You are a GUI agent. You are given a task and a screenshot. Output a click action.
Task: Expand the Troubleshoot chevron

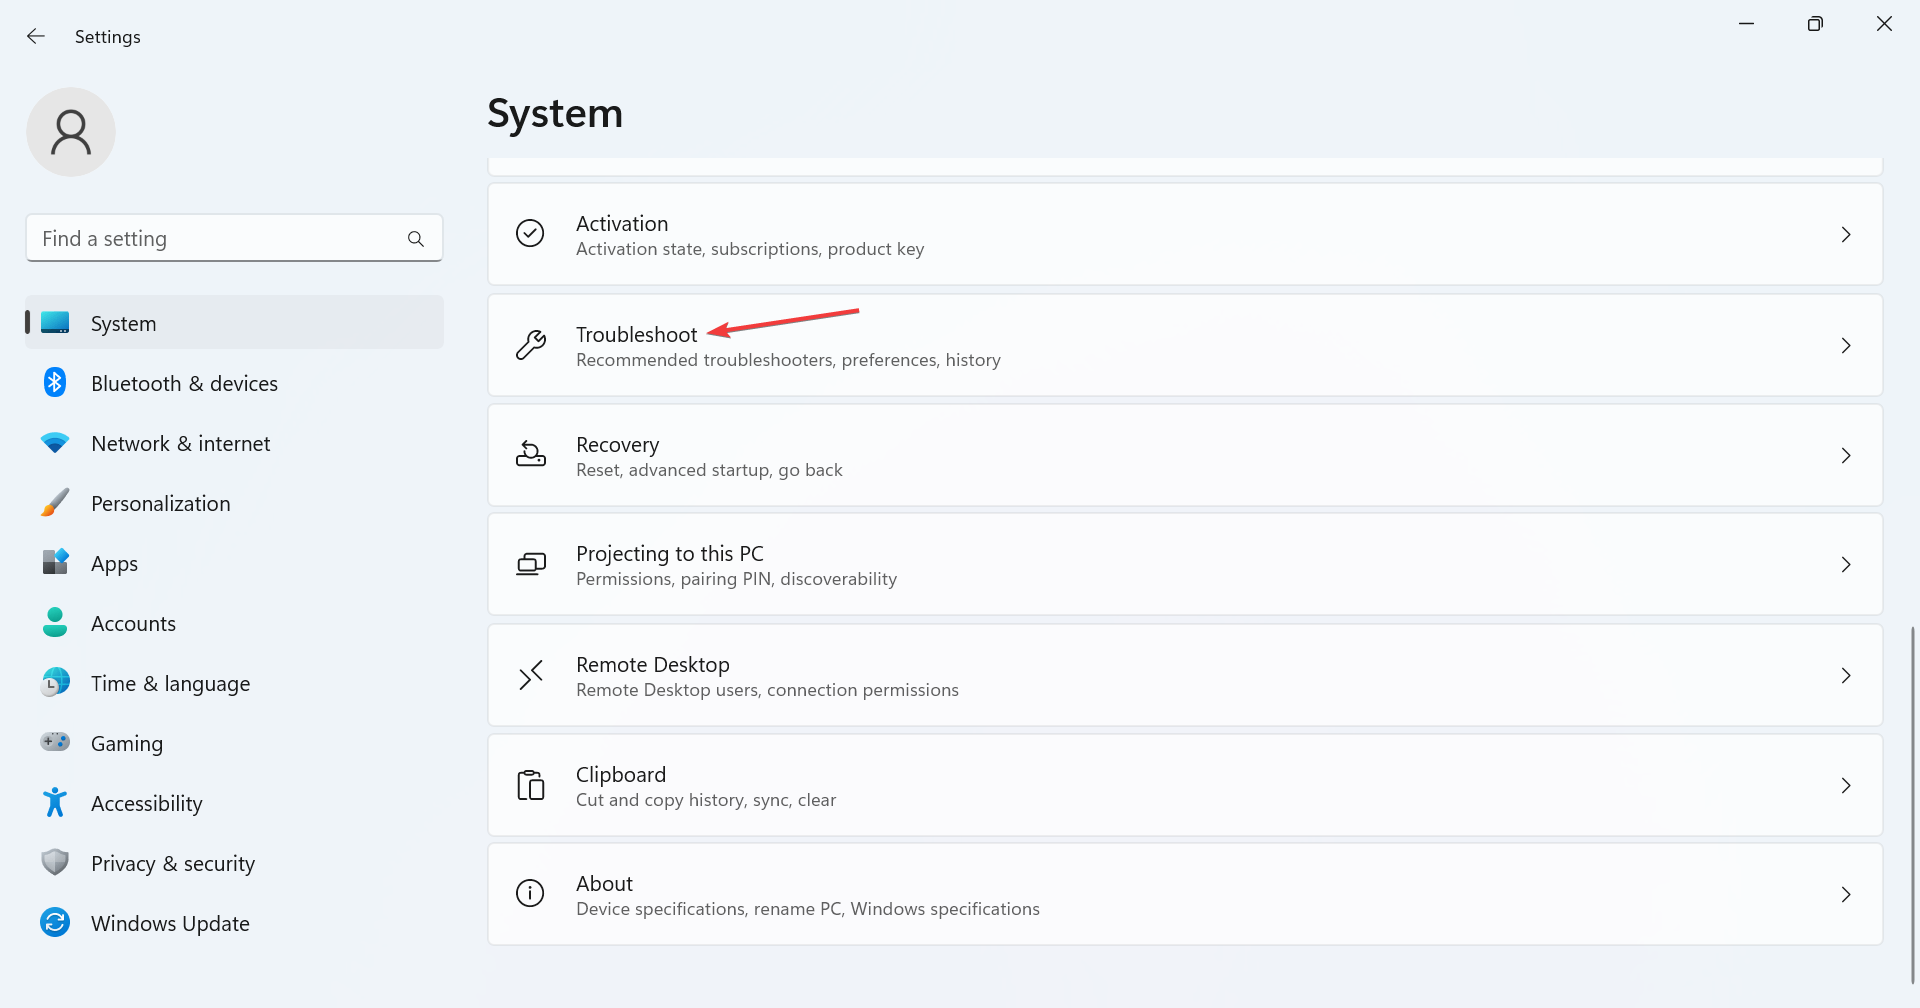[x=1846, y=345]
